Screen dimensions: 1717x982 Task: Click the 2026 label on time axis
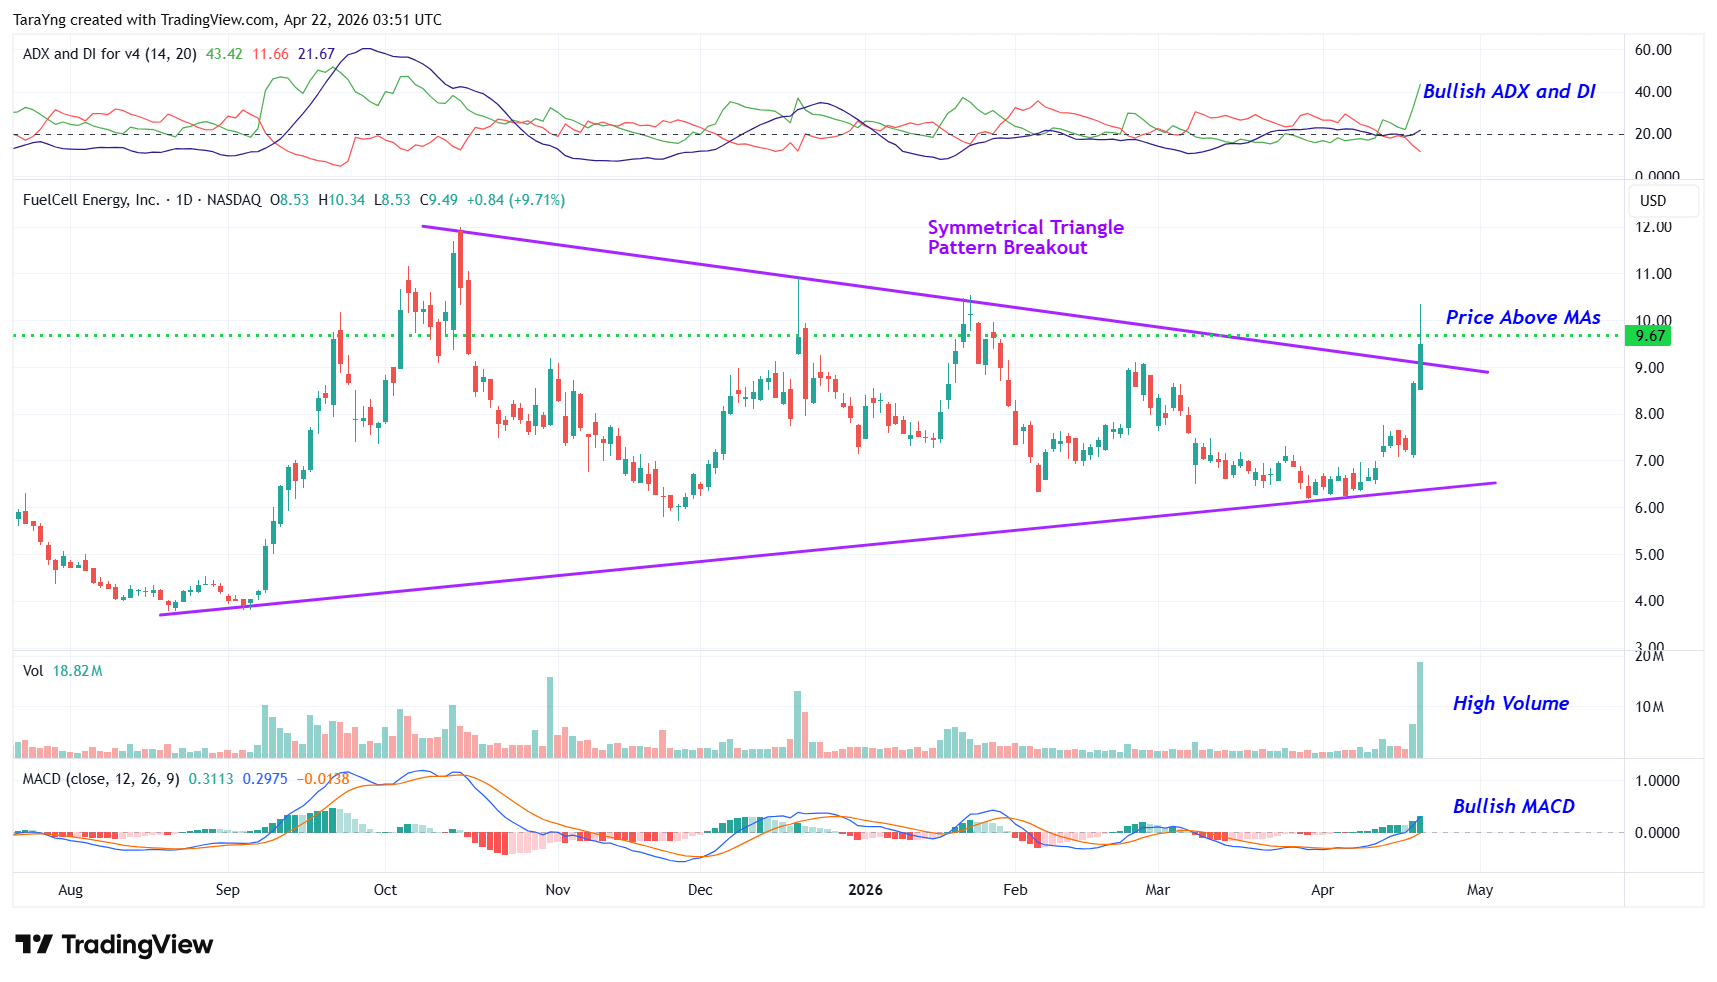coord(865,890)
